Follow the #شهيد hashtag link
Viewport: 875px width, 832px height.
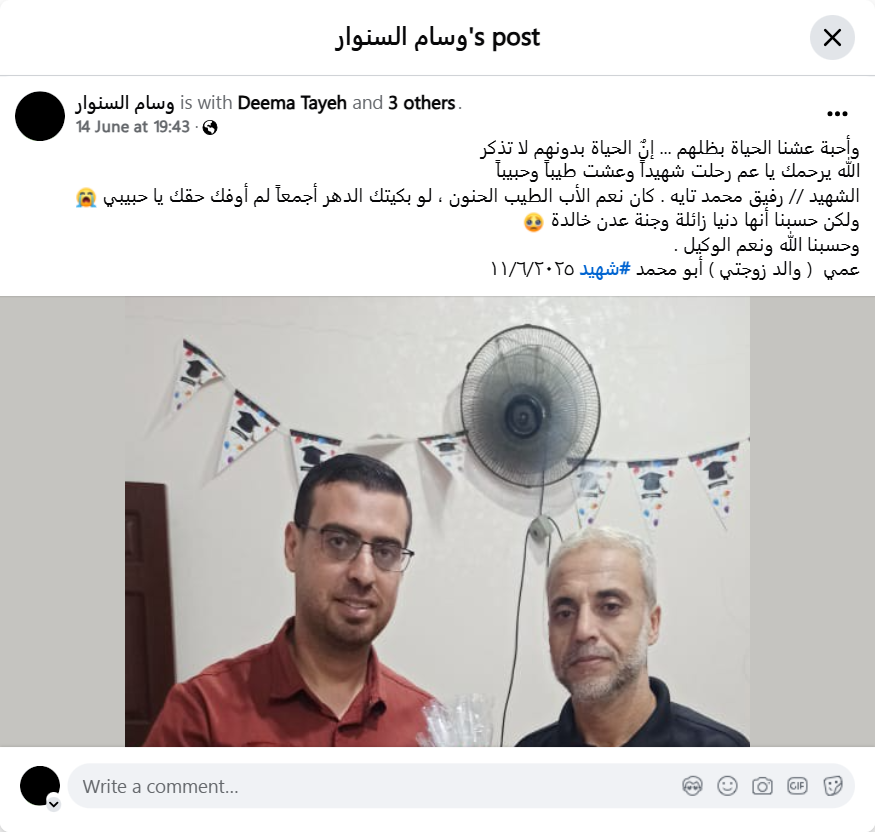coord(605,270)
